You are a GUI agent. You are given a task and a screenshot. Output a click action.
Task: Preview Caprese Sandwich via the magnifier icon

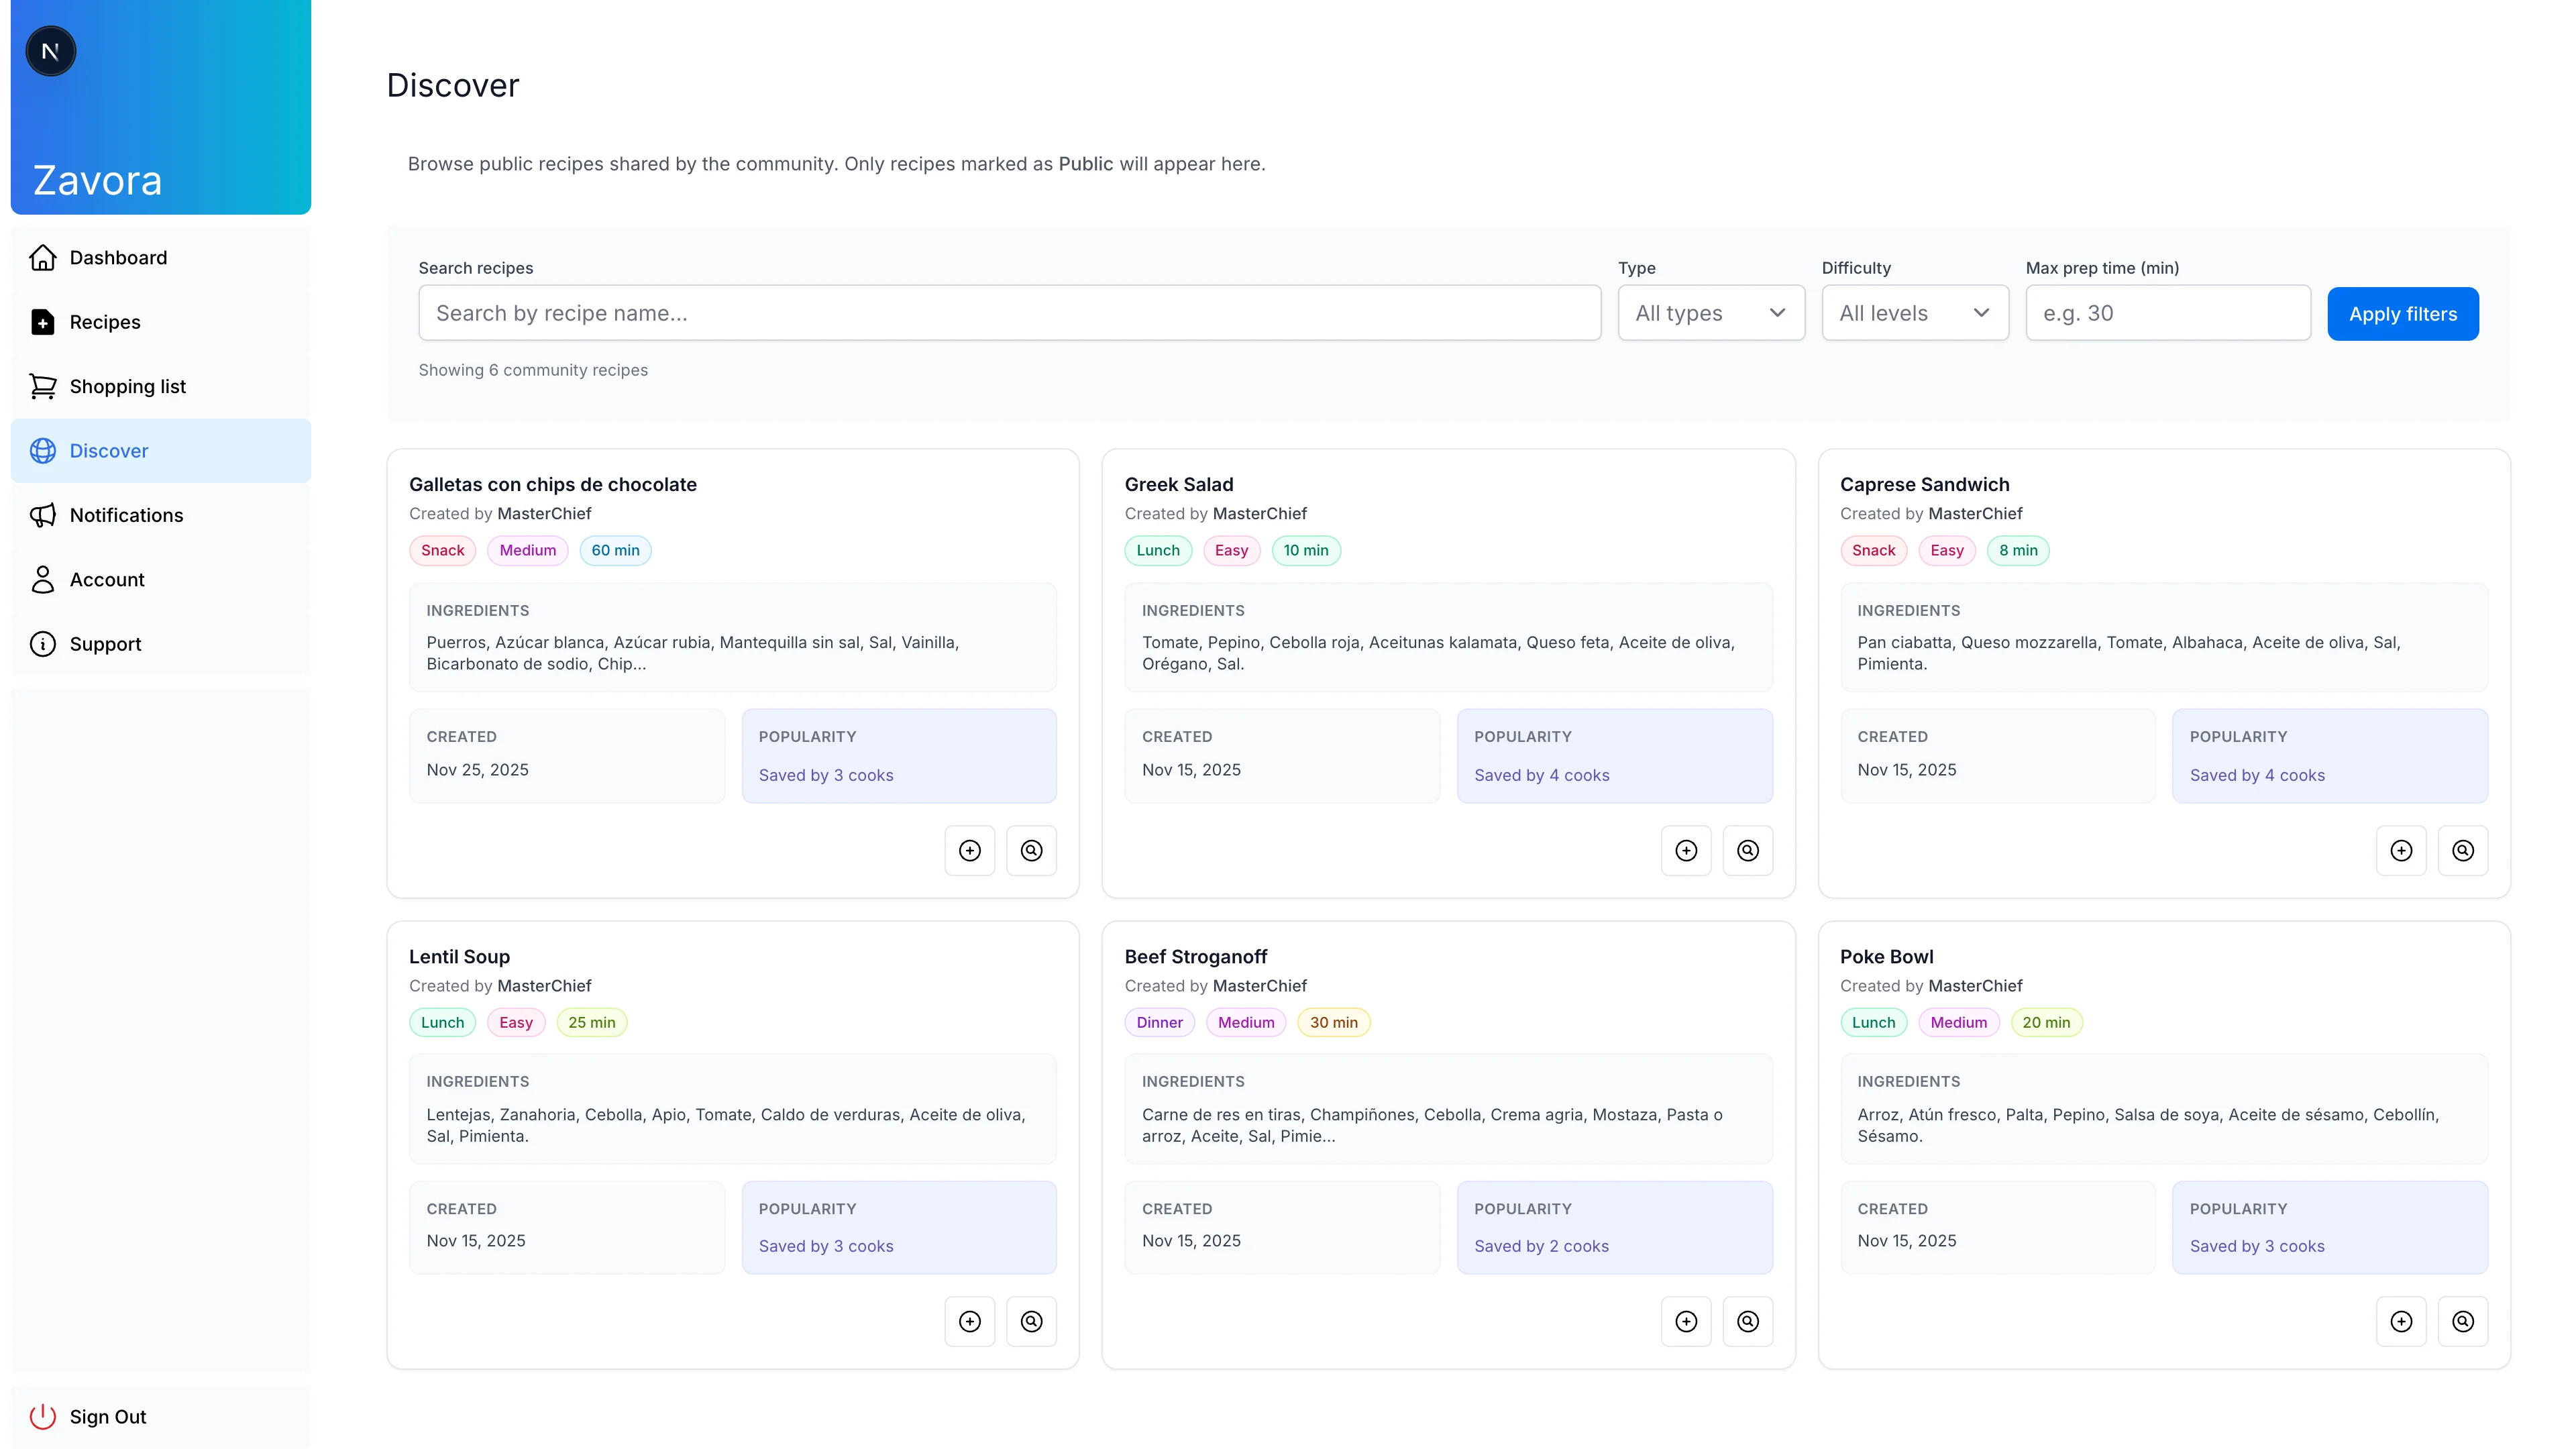[2463, 850]
